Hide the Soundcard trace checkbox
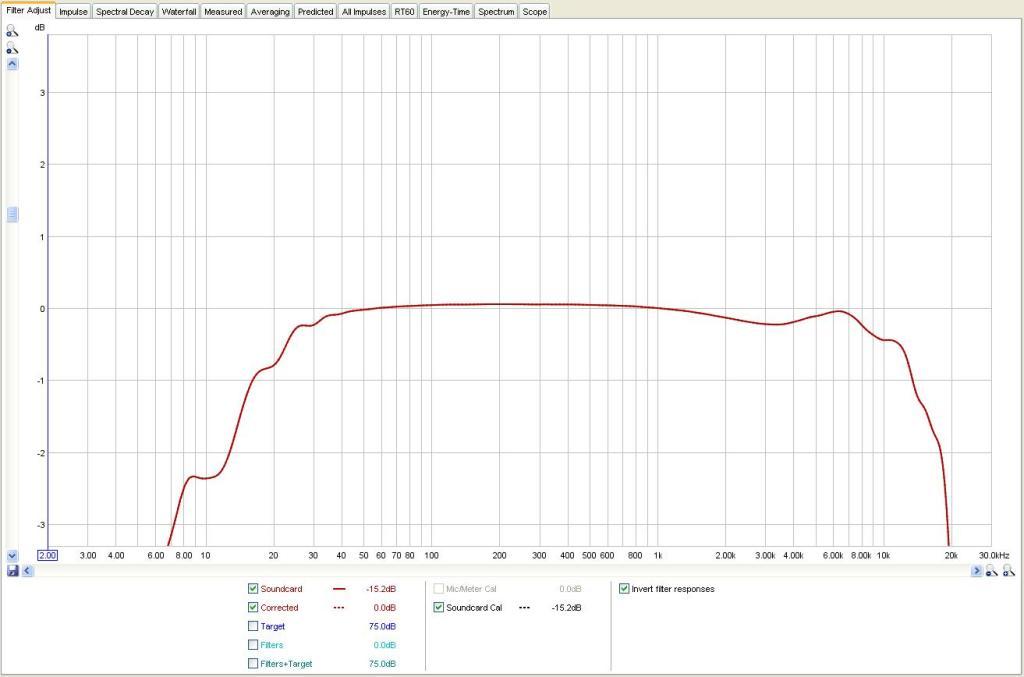Image resolution: width=1024 pixels, height=677 pixels. pyautogui.click(x=253, y=589)
